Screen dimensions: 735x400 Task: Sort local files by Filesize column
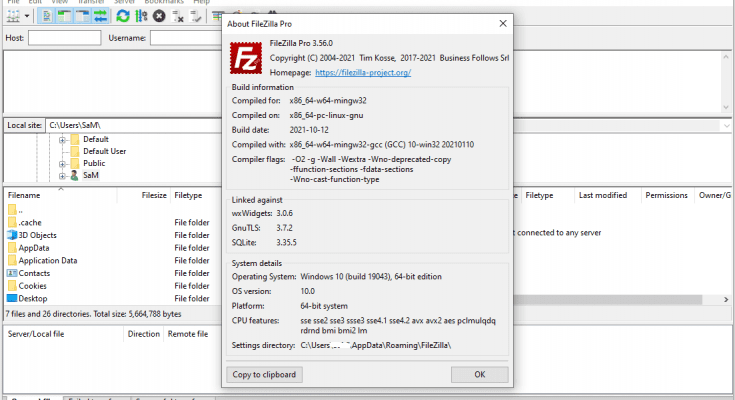point(154,196)
